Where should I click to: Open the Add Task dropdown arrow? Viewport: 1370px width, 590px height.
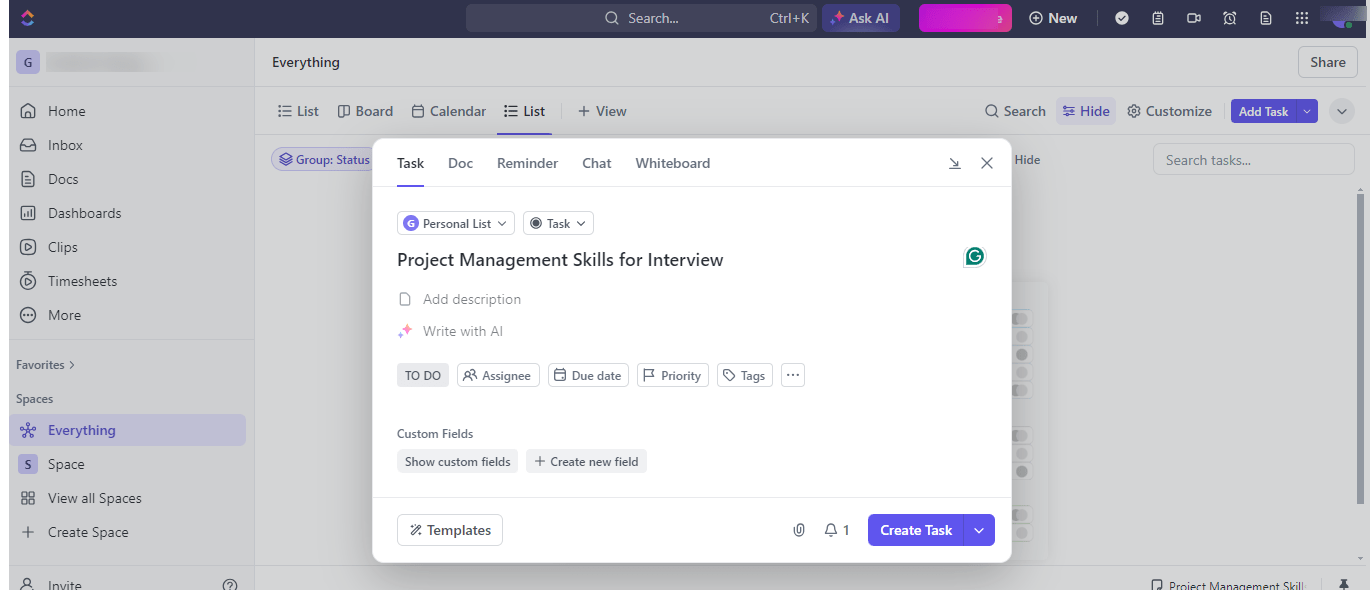(1307, 111)
